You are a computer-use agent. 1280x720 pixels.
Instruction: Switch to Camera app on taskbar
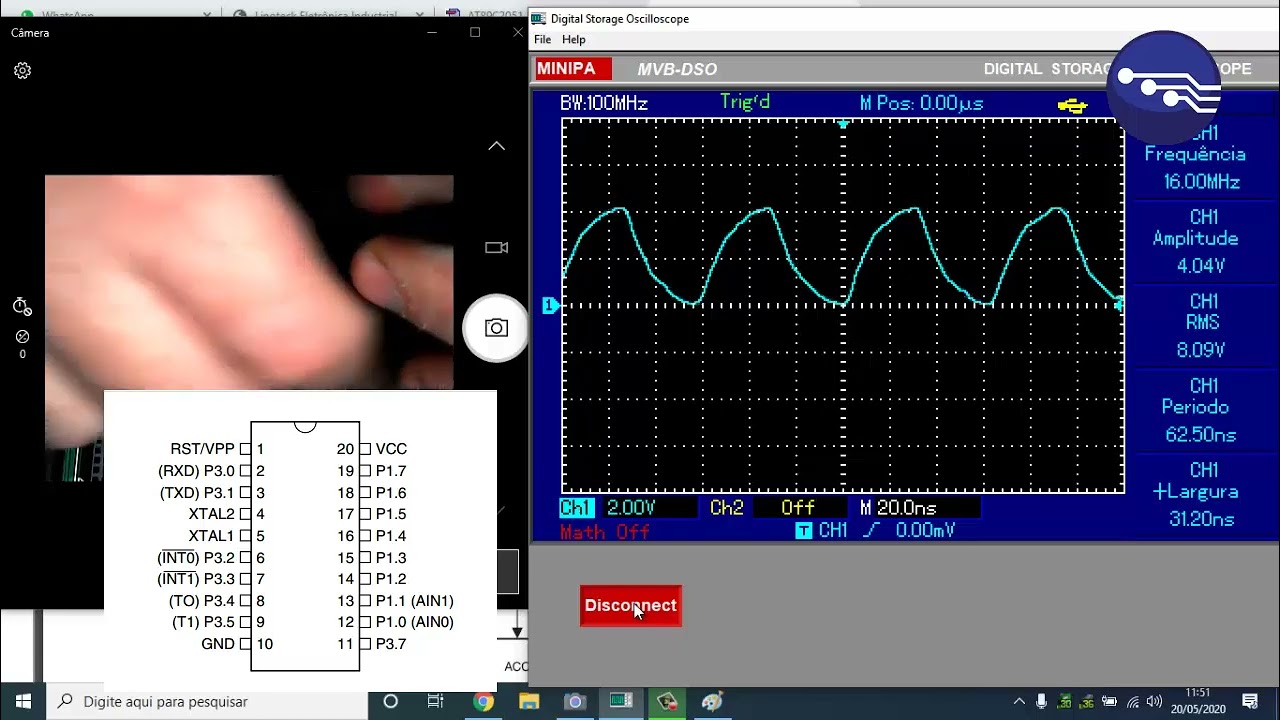pos(575,702)
